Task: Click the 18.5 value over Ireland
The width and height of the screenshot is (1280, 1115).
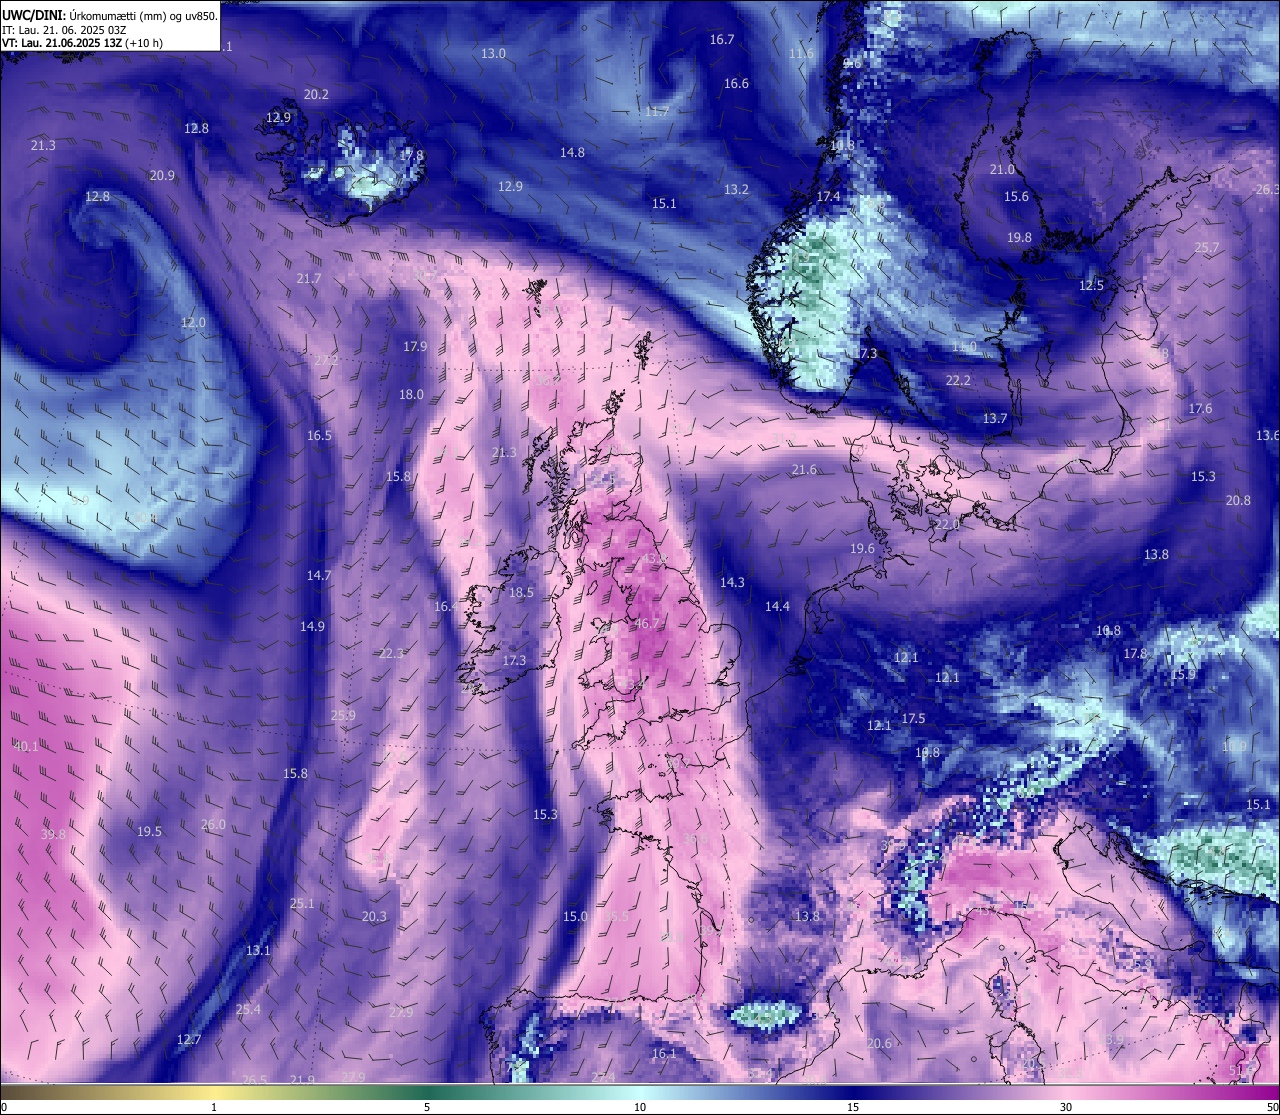Action: tap(521, 592)
